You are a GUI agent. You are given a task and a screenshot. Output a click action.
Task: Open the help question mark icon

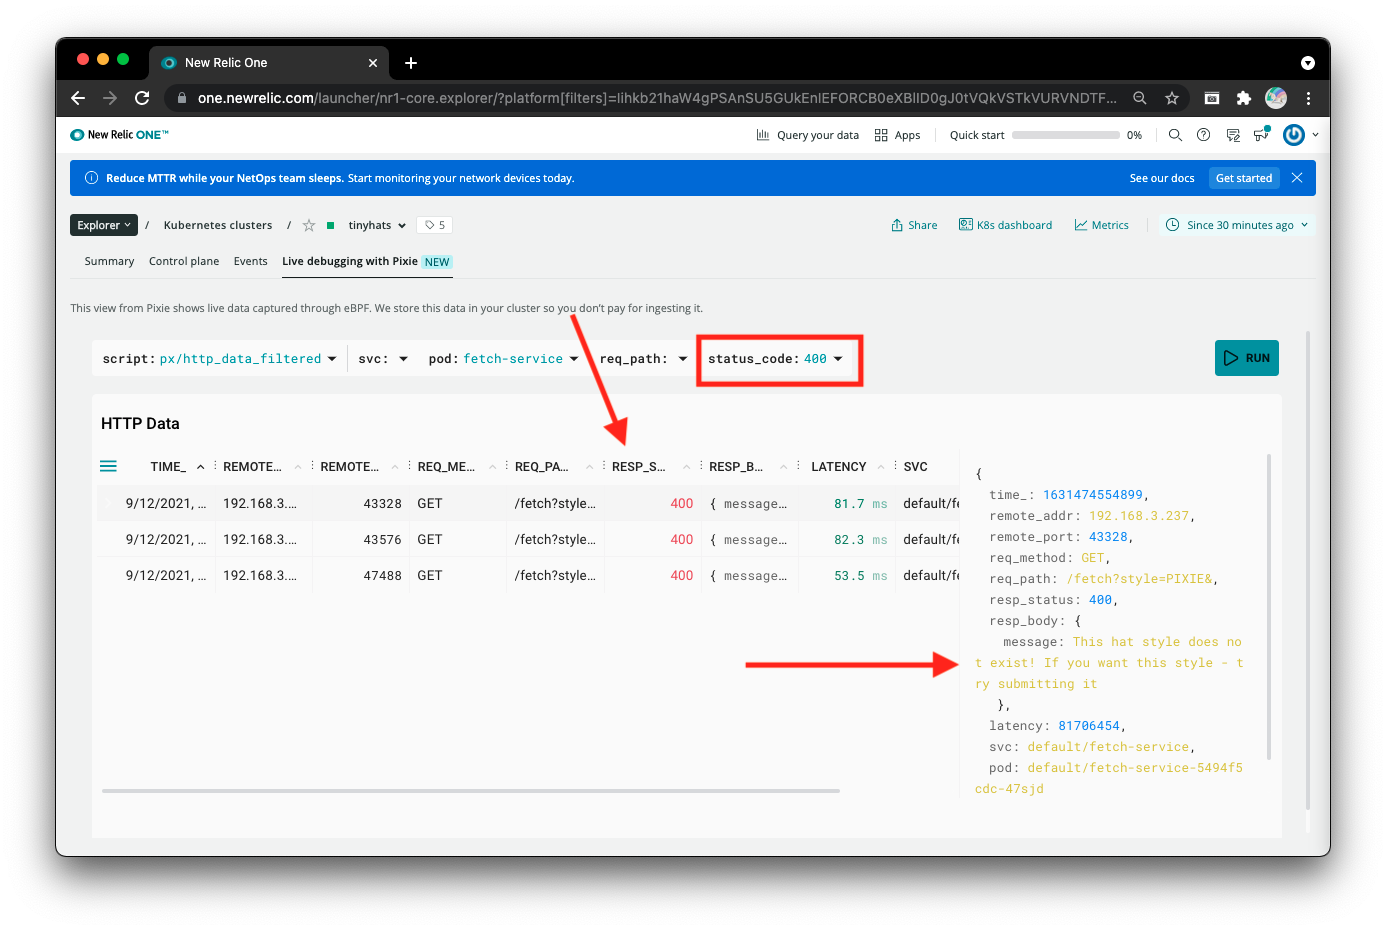pos(1203,135)
